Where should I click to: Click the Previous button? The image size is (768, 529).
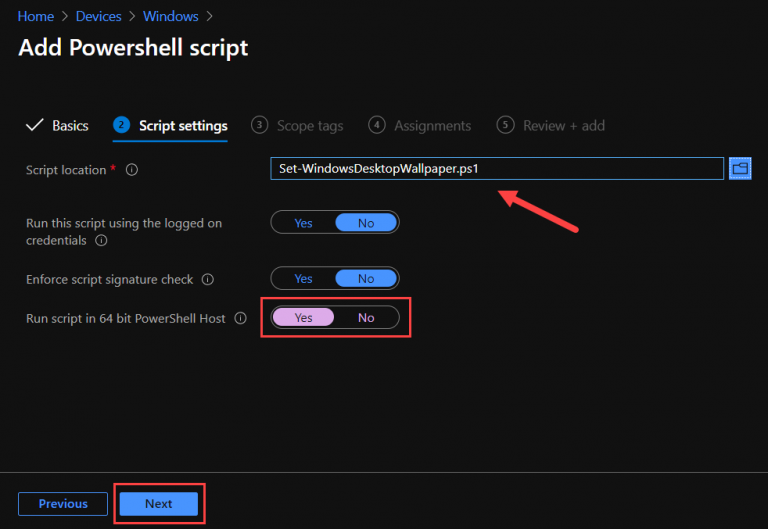click(x=63, y=504)
